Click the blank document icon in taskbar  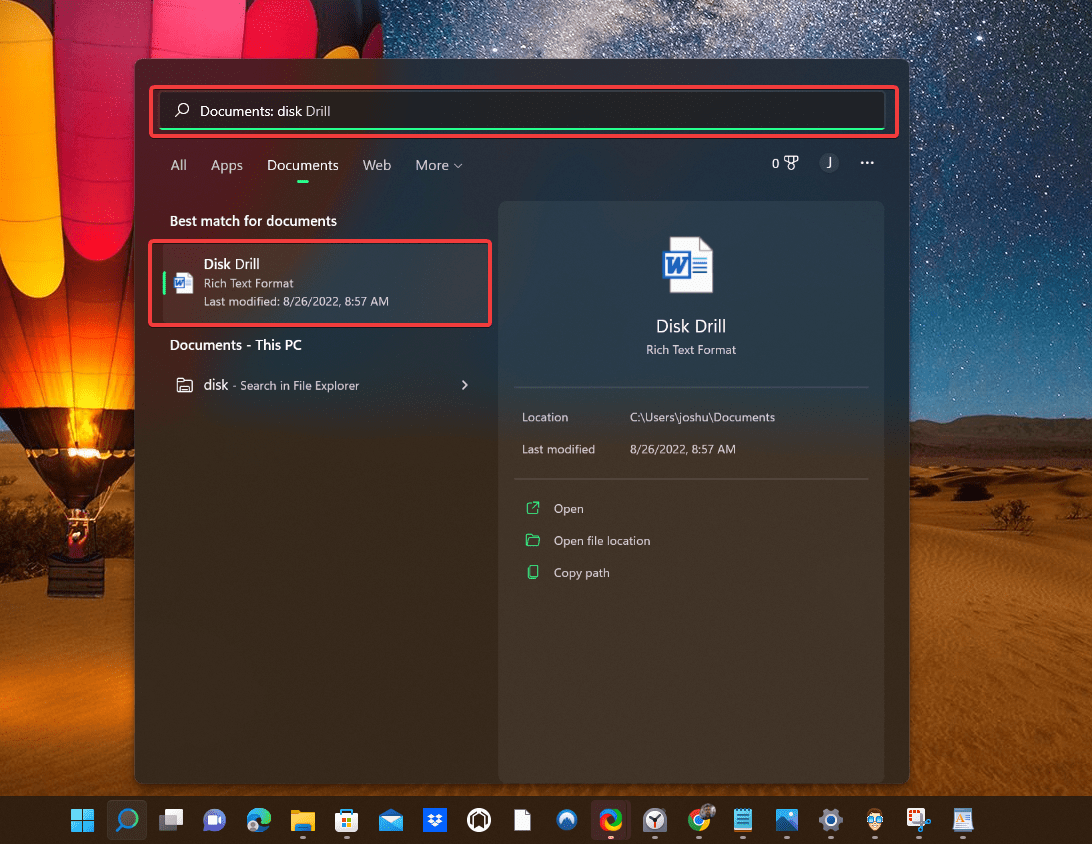tap(522, 820)
